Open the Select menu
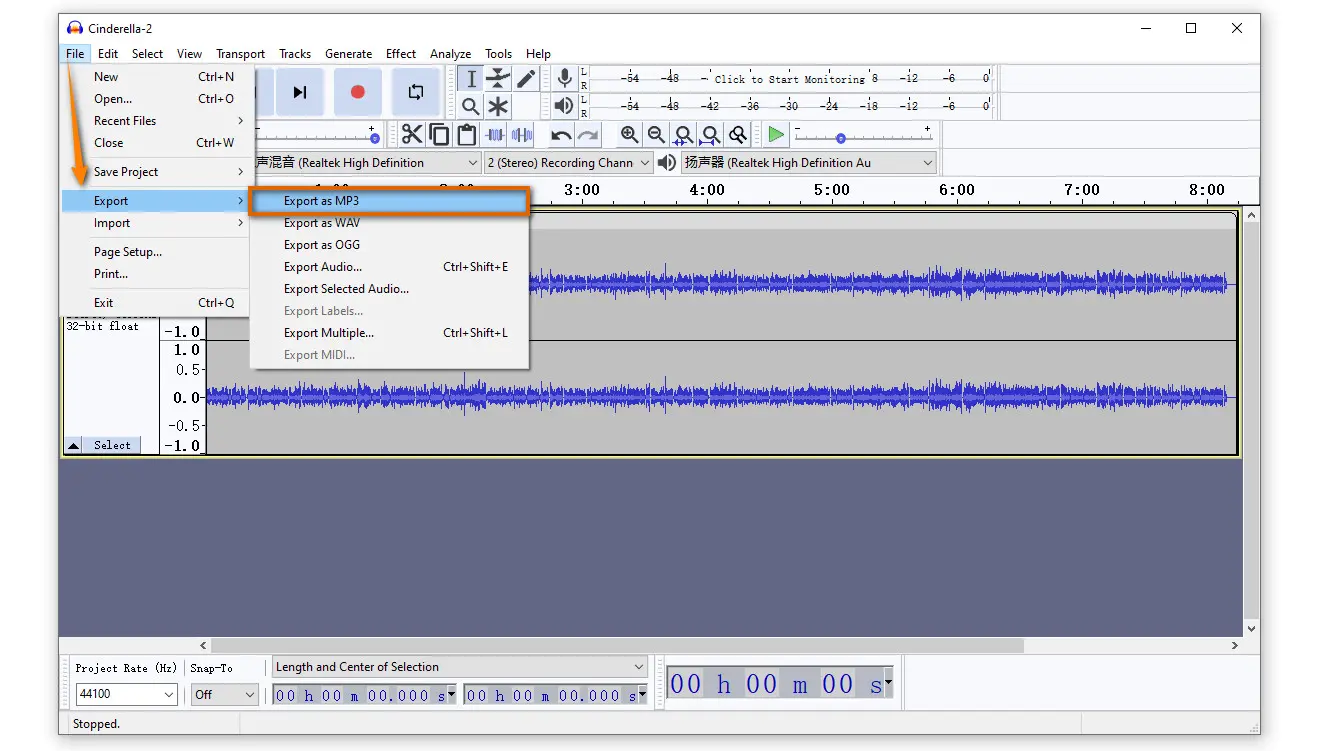The height and width of the screenshot is (751, 1318). (x=147, y=54)
